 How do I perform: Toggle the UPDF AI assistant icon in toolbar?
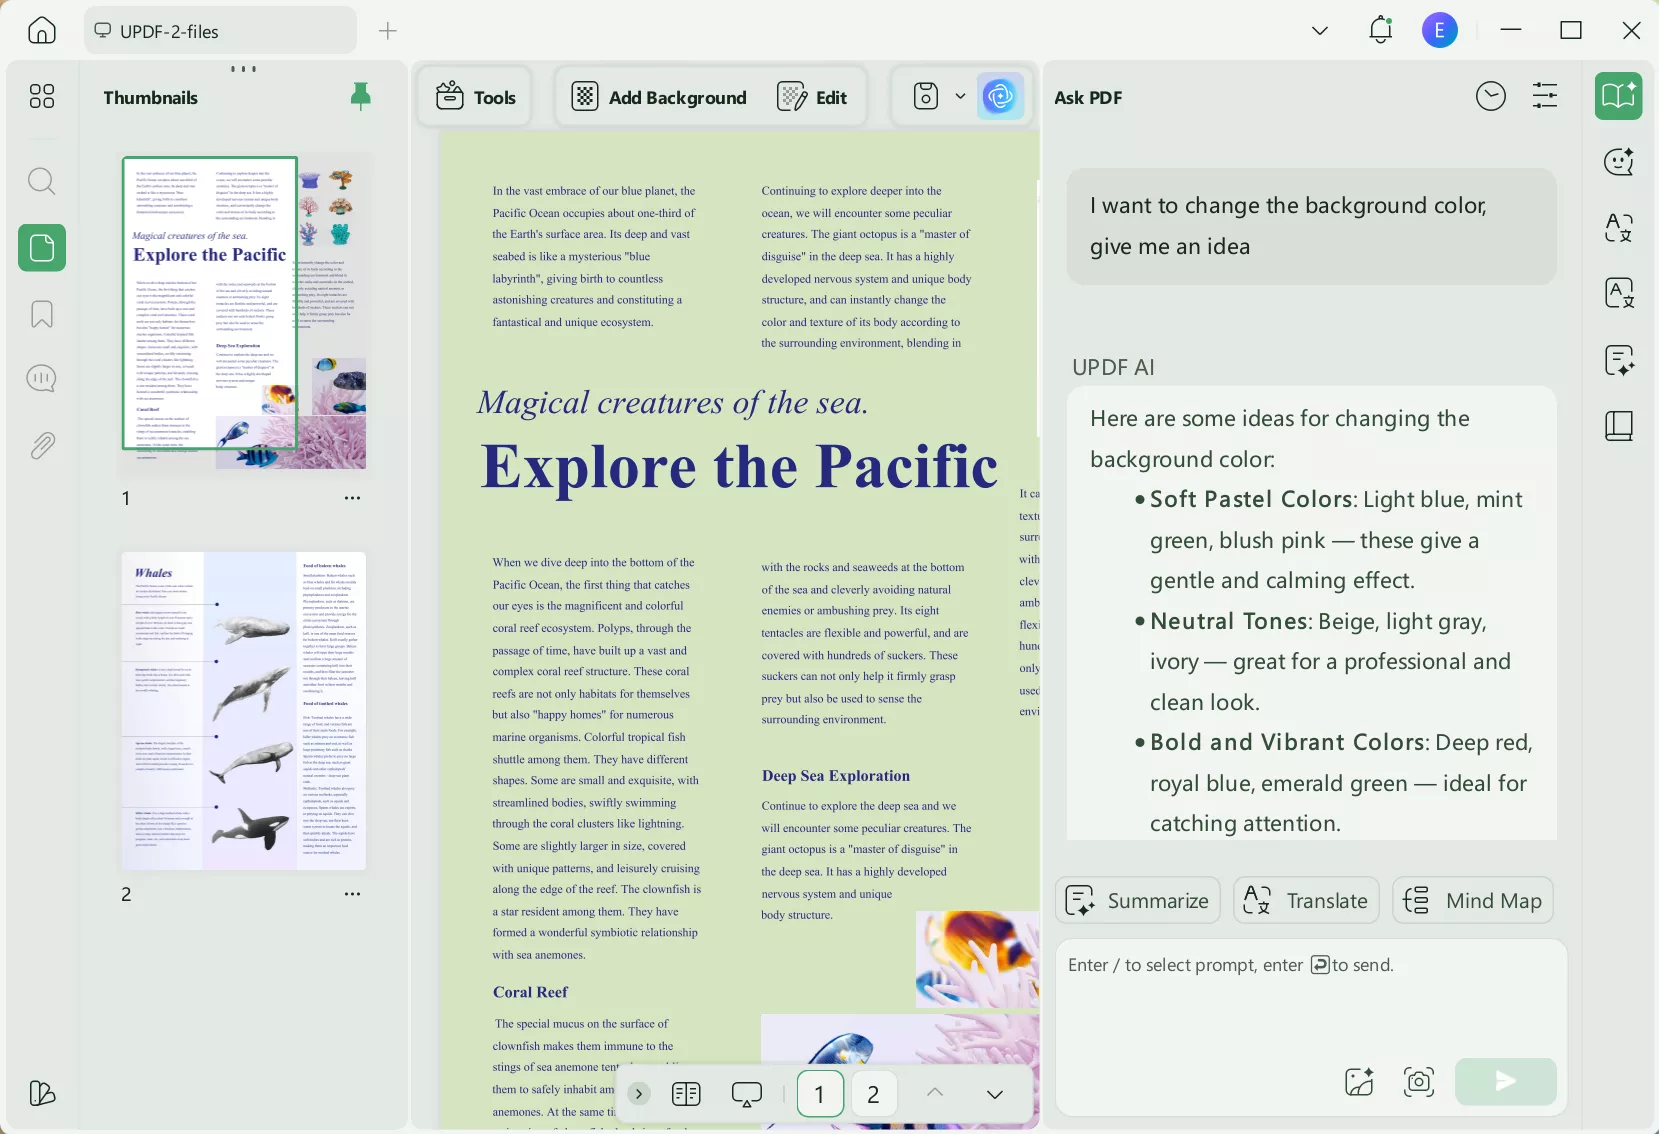point(1000,97)
